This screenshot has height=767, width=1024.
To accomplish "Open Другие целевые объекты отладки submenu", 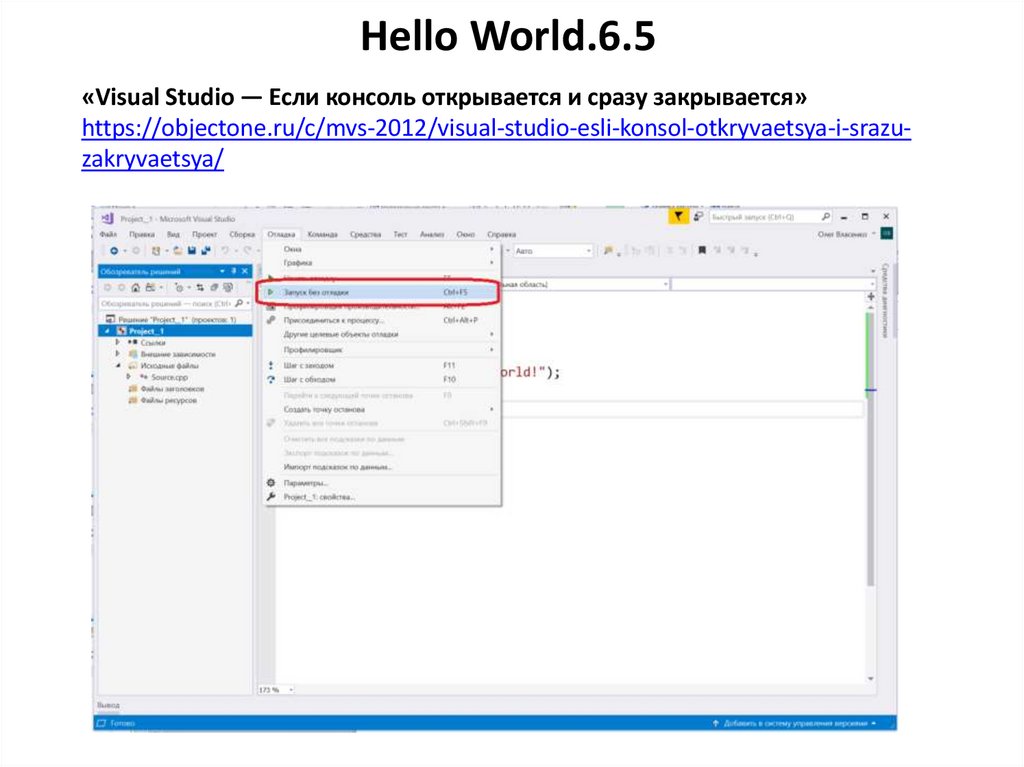I will 380,334.
